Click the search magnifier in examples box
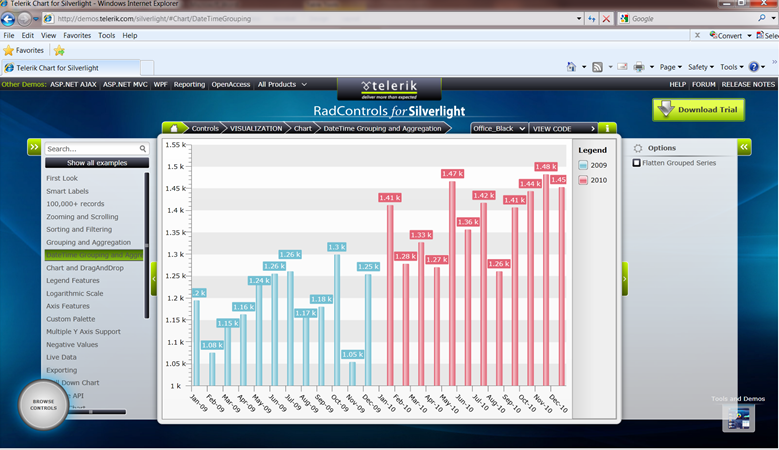Image resolution: width=779 pixels, height=450 pixels. 143,149
